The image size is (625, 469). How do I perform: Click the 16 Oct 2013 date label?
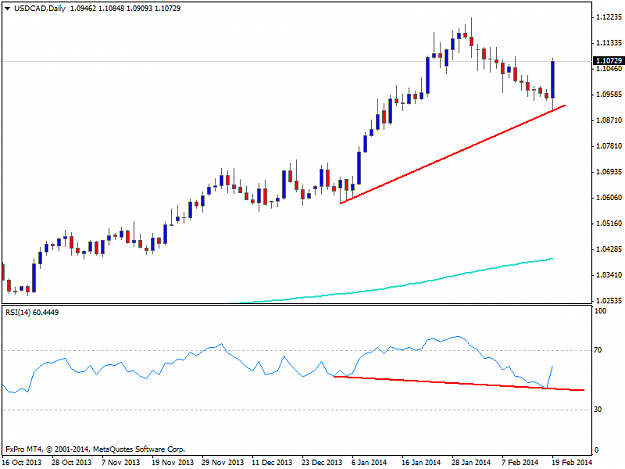click(22, 463)
